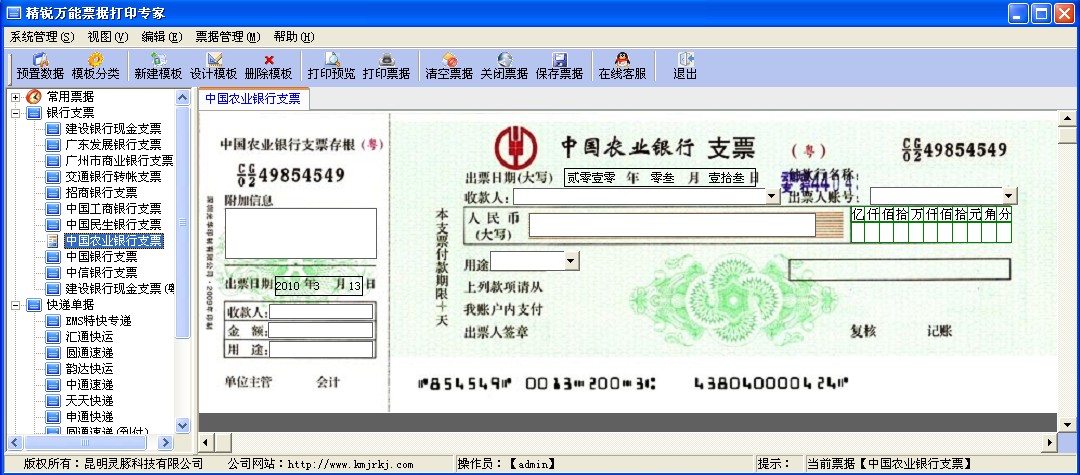Viewport: 1080px width, 475px height.
Task: Click the 银行支票 folder icon
Action: pos(34,113)
